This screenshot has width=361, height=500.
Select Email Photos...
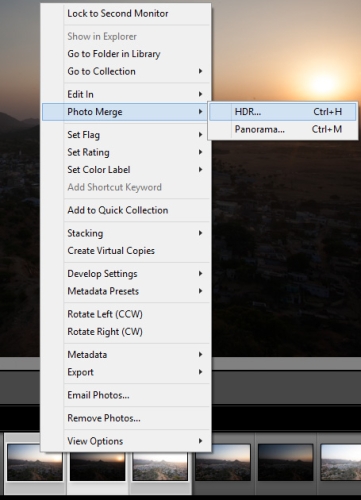pos(126,395)
